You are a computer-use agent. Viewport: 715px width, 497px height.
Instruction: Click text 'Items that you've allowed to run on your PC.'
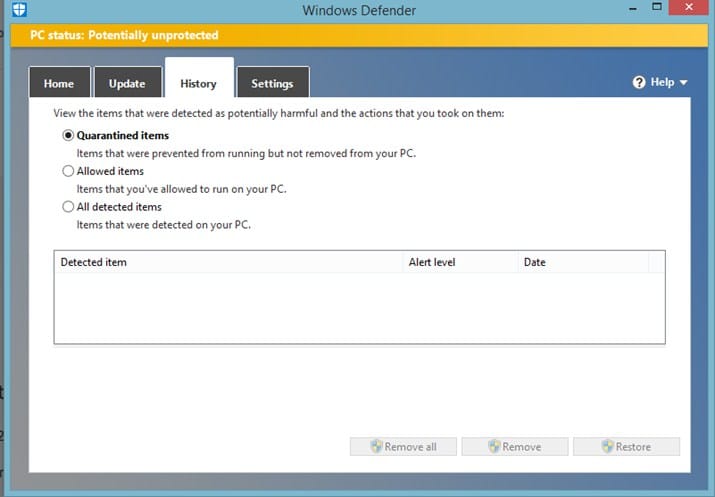(181, 189)
